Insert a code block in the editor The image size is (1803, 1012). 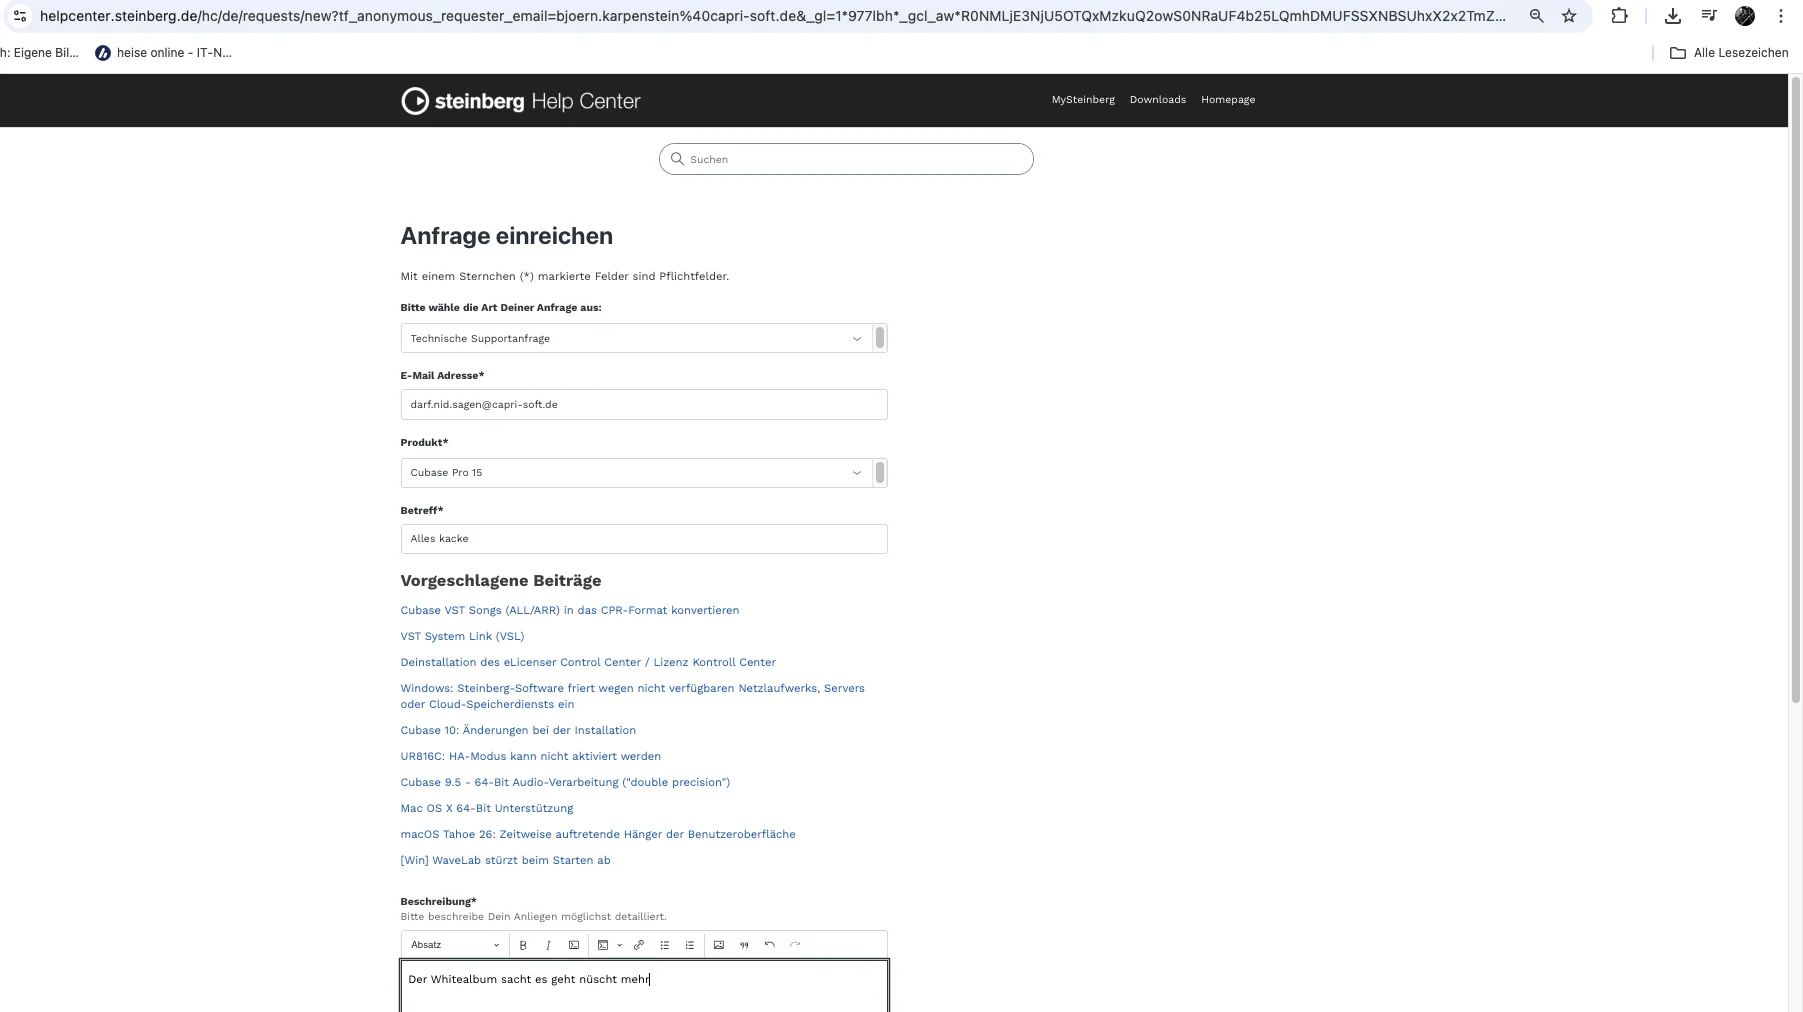(603, 945)
